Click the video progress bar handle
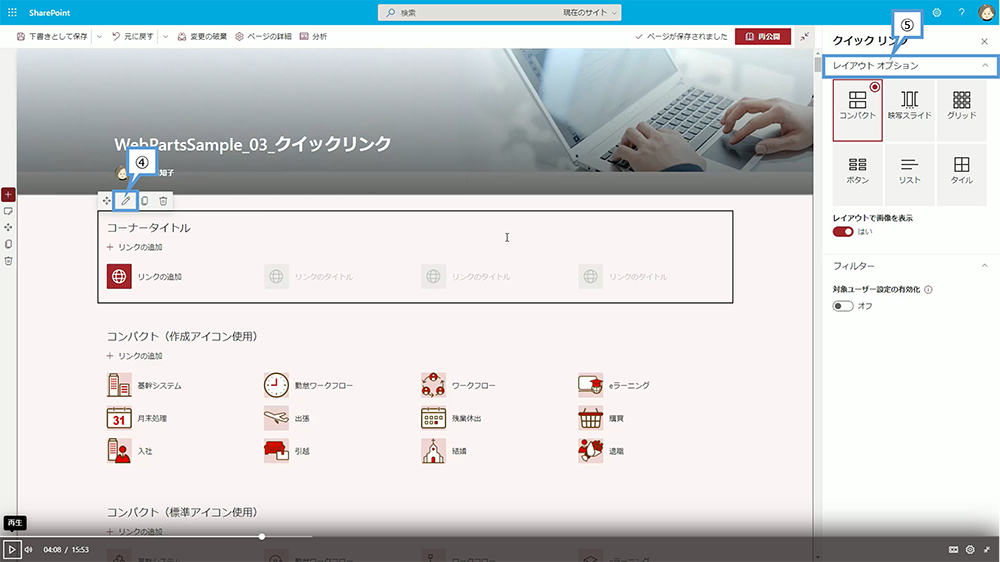Screen dimensions: 1000x562 [261, 536]
